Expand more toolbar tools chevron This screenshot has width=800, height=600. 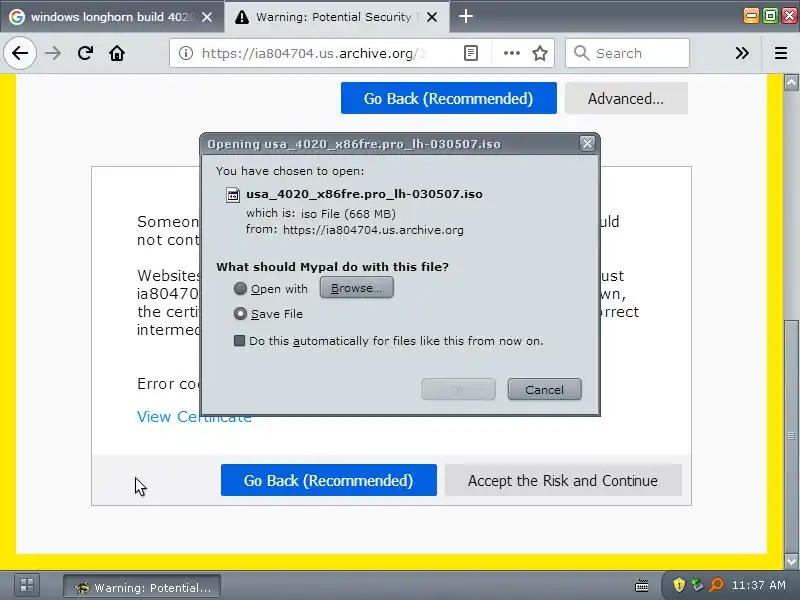(742, 53)
